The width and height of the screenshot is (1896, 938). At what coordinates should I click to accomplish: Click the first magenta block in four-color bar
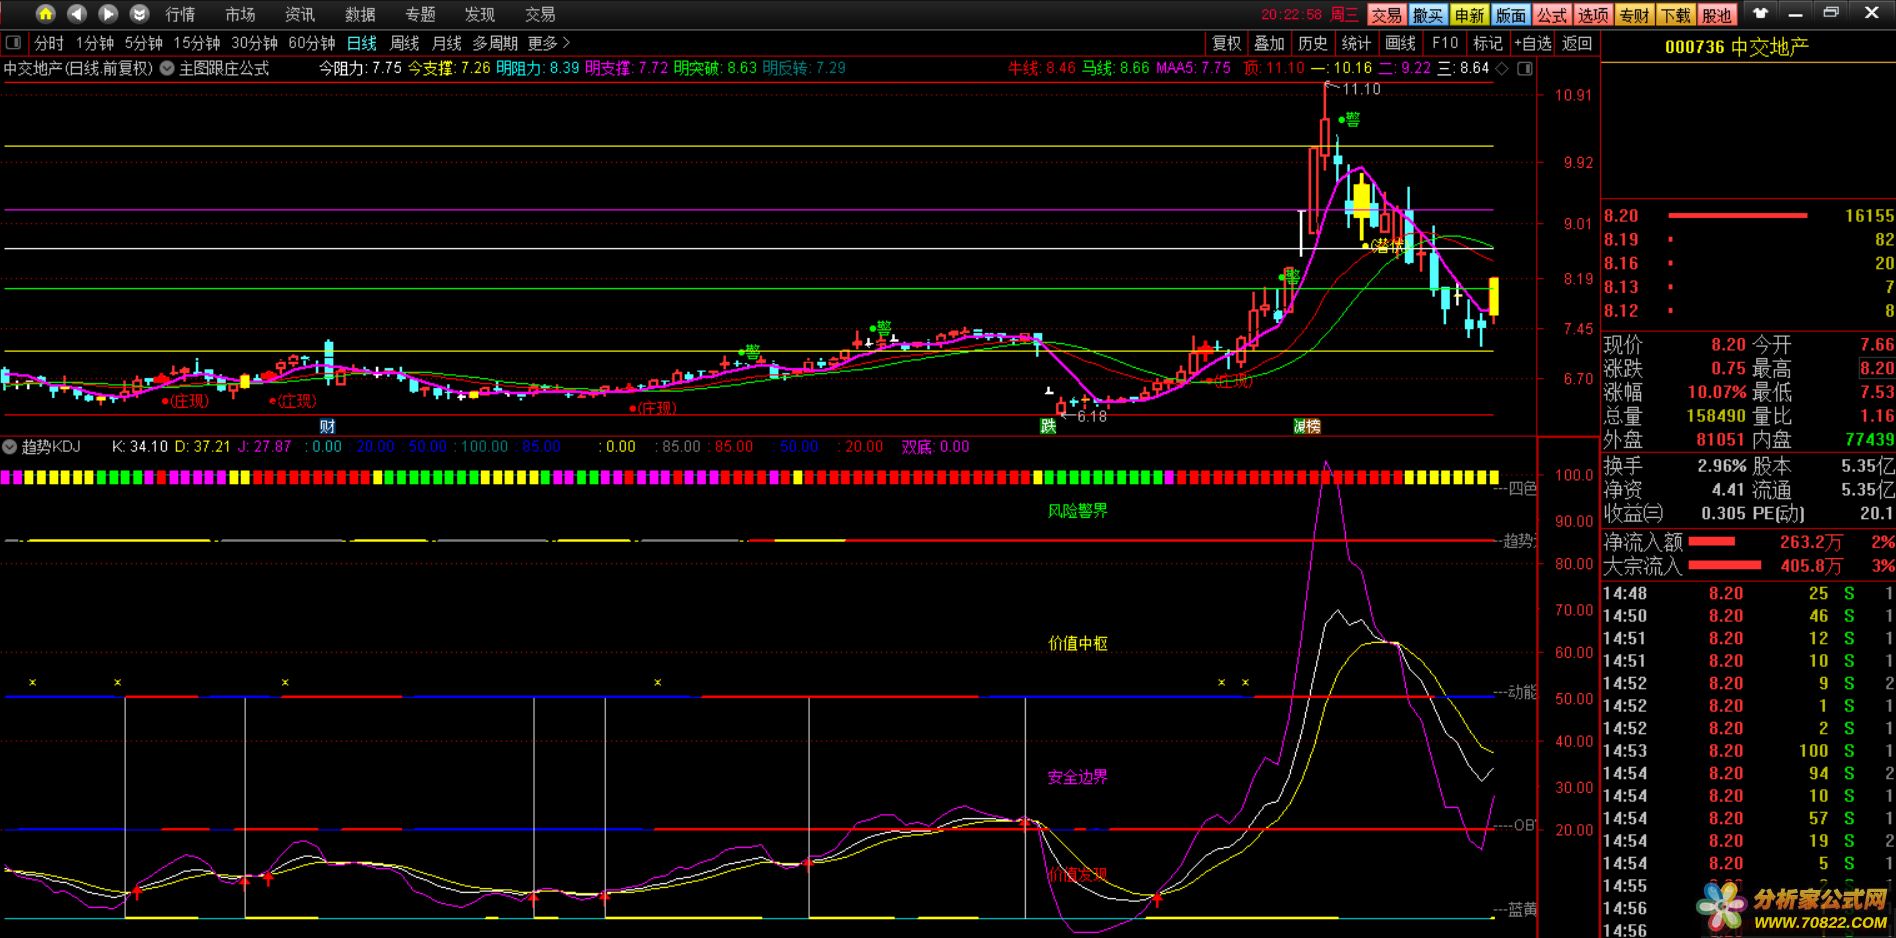pyautogui.click(x=6, y=478)
